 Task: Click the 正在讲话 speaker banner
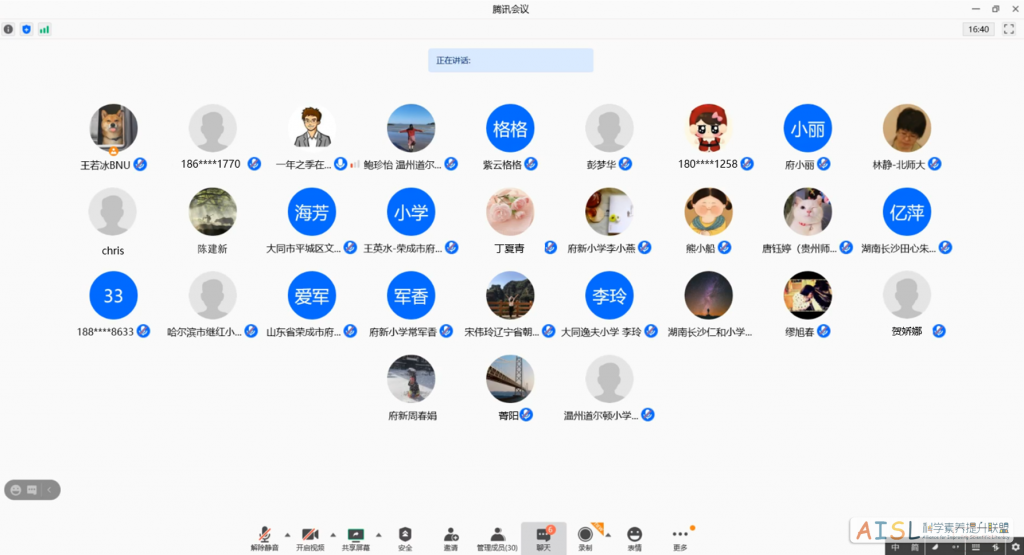click(x=511, y=60)
